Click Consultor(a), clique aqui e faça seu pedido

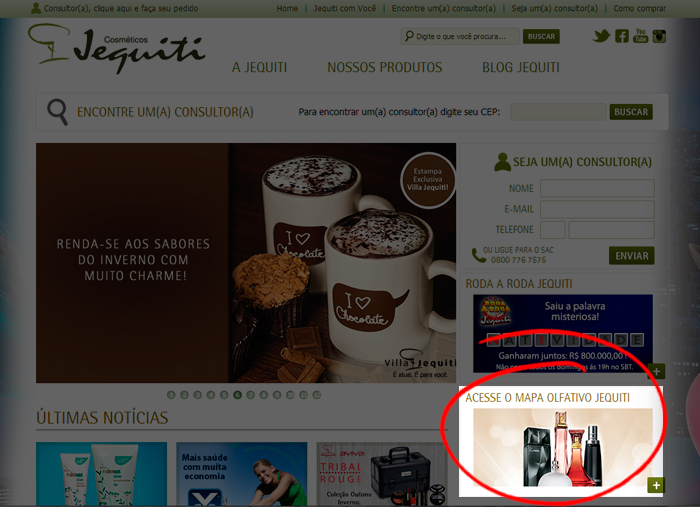pyautogui.click(x=121, y=8)
